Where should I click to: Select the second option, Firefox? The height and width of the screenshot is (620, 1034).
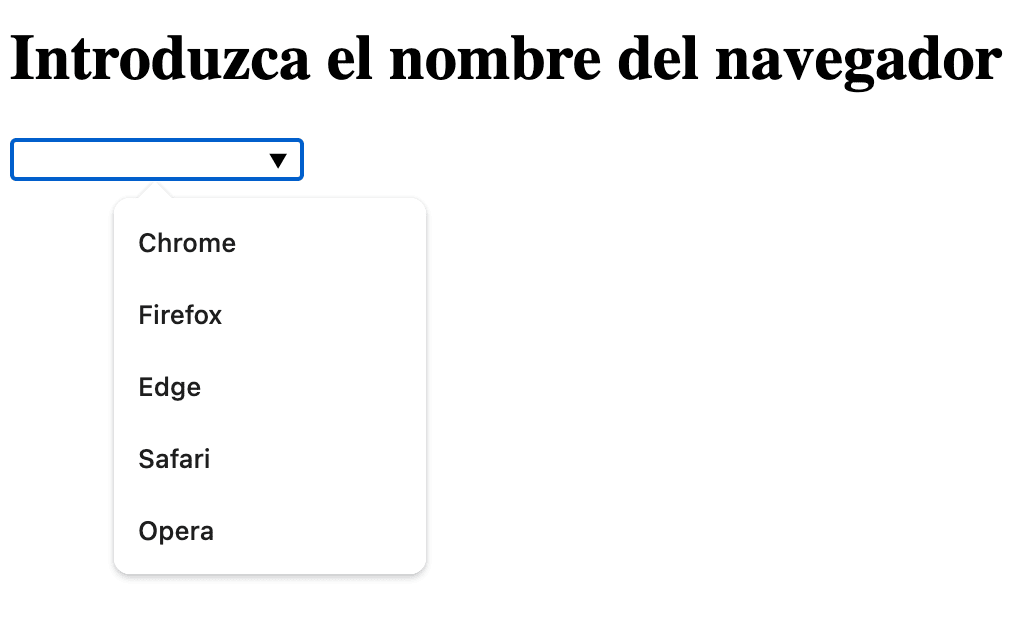click(x=180, y=316)
